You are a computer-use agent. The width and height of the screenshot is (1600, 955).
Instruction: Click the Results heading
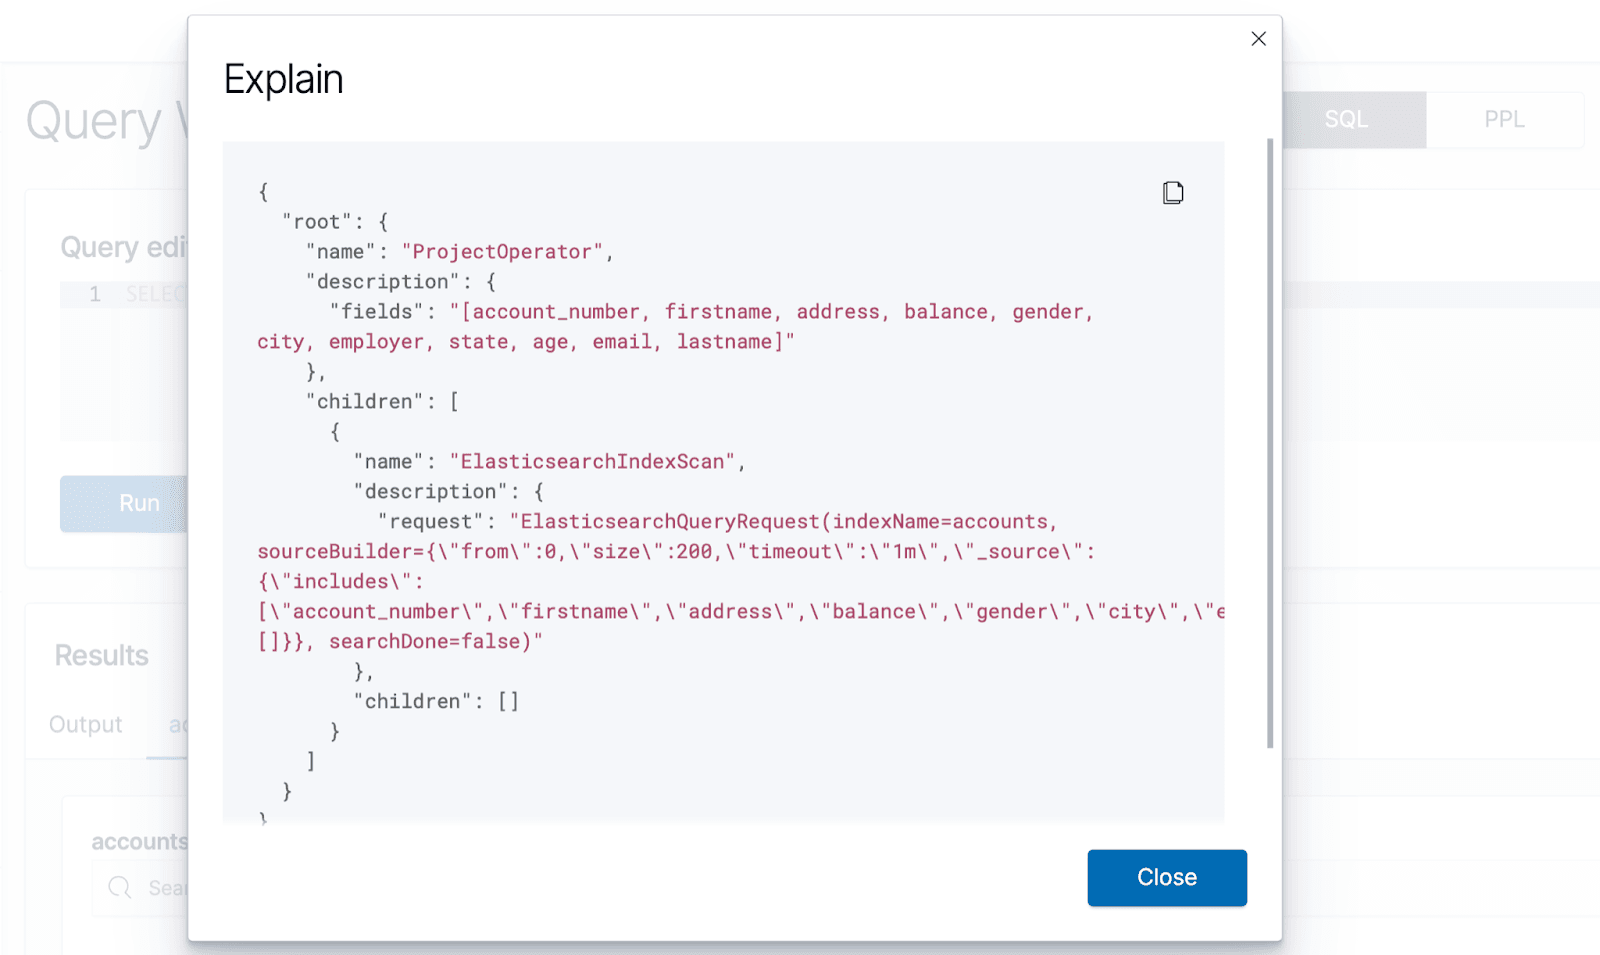pos(101,655)
